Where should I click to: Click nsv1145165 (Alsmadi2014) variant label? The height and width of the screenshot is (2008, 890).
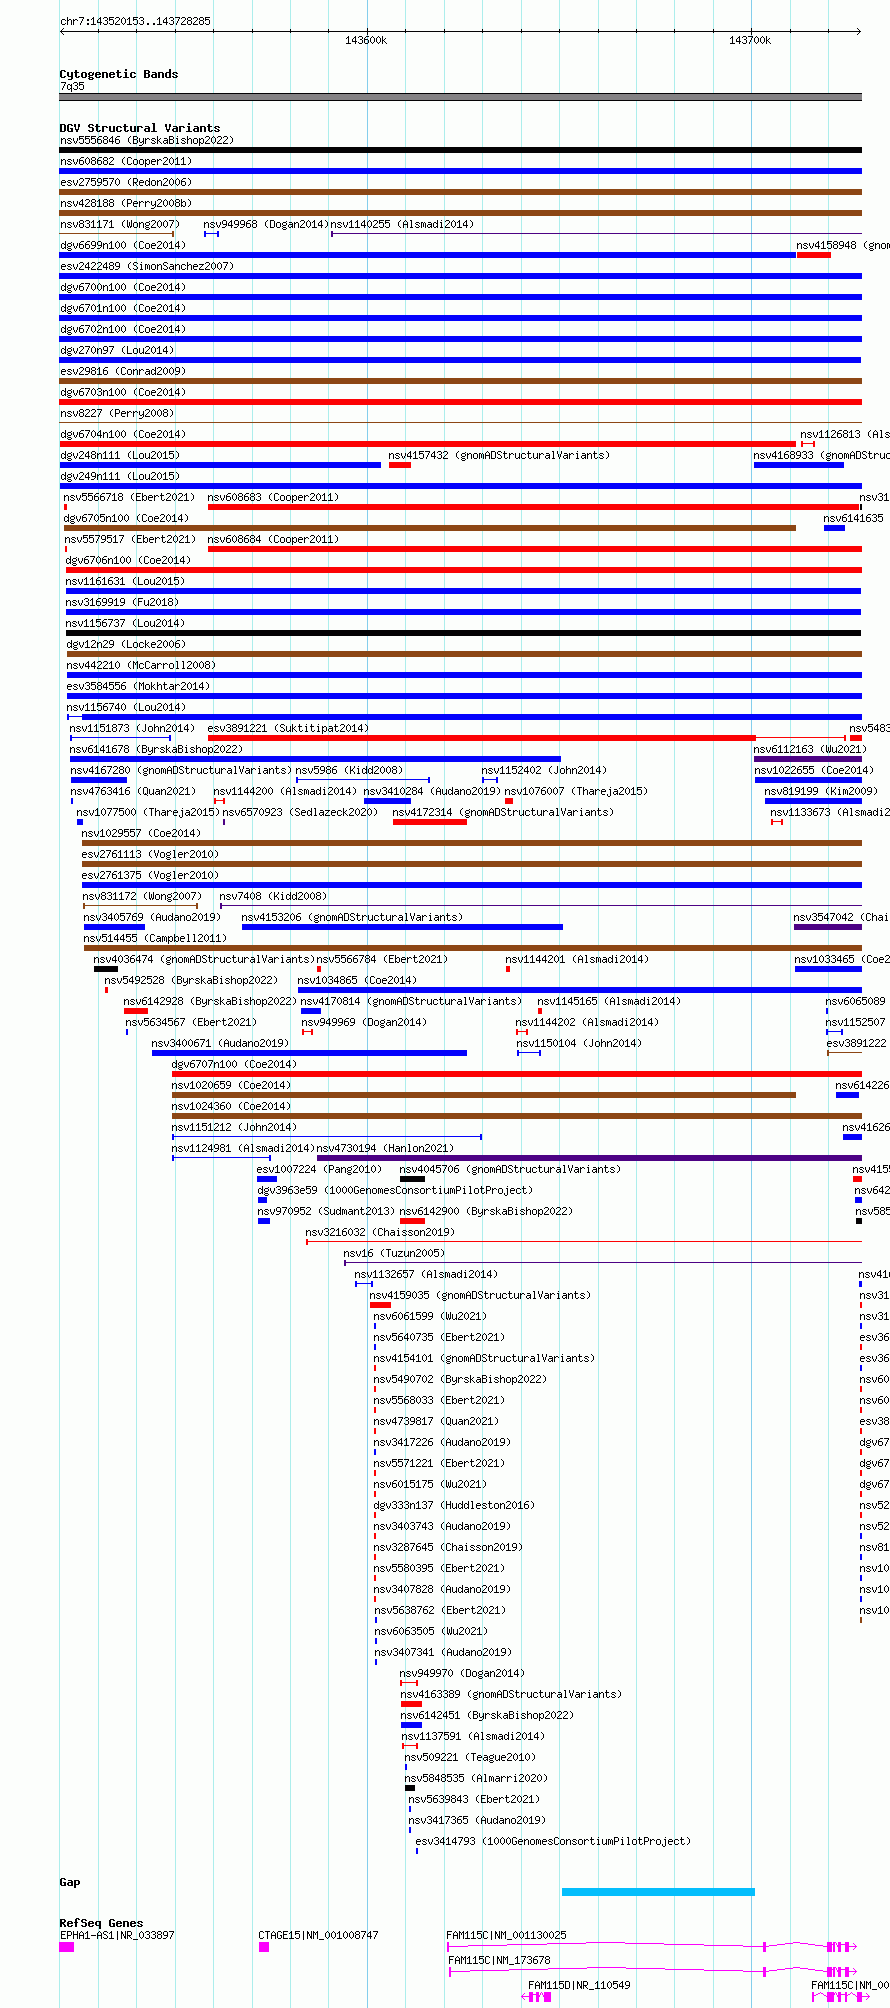(609, 1001)
